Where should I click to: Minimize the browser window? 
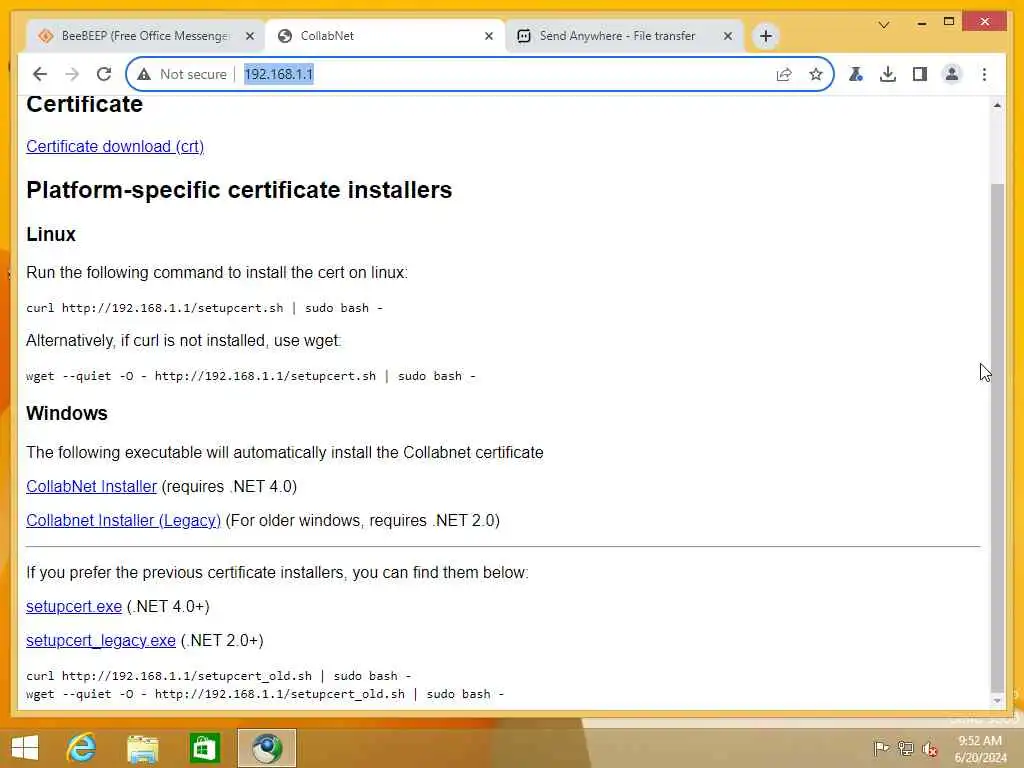pyautogui.click(x=921, y=23)
